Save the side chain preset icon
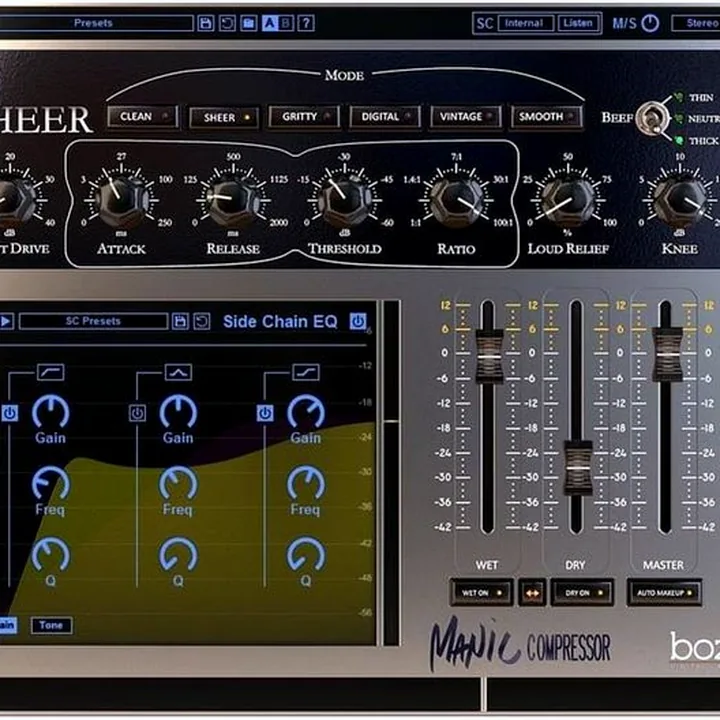This screenshot has height=720, width=720. (180, 321)
